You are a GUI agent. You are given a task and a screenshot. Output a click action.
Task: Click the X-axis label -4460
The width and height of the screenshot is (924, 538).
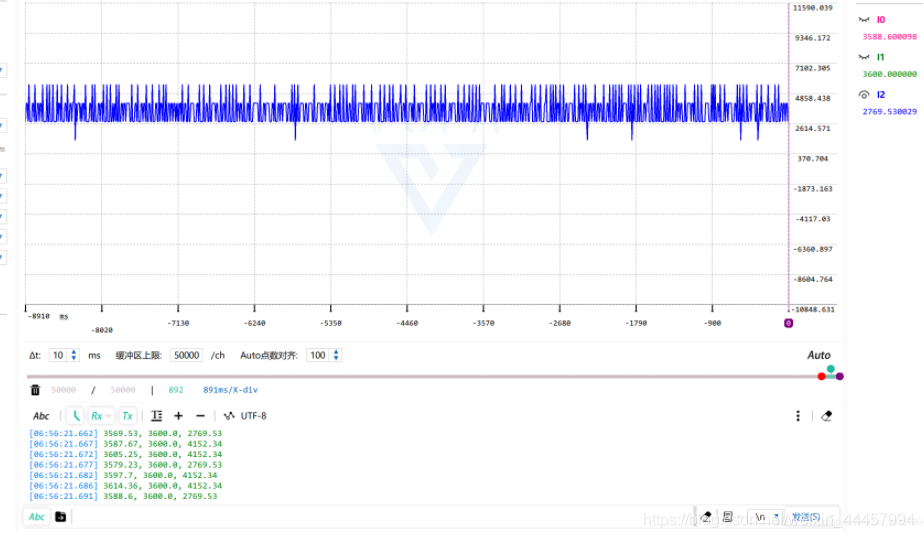tap(407, 324)
